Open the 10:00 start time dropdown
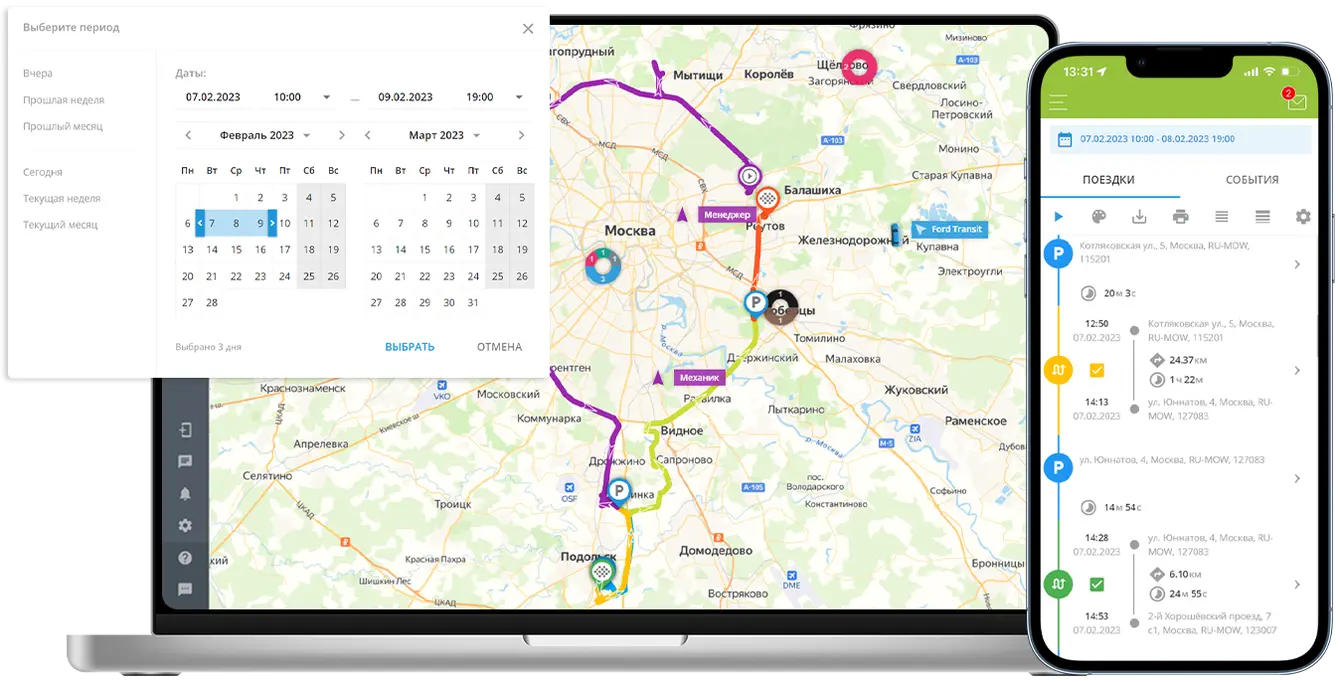This screenshot has width=1340, height=682. (x=302, y=97)
